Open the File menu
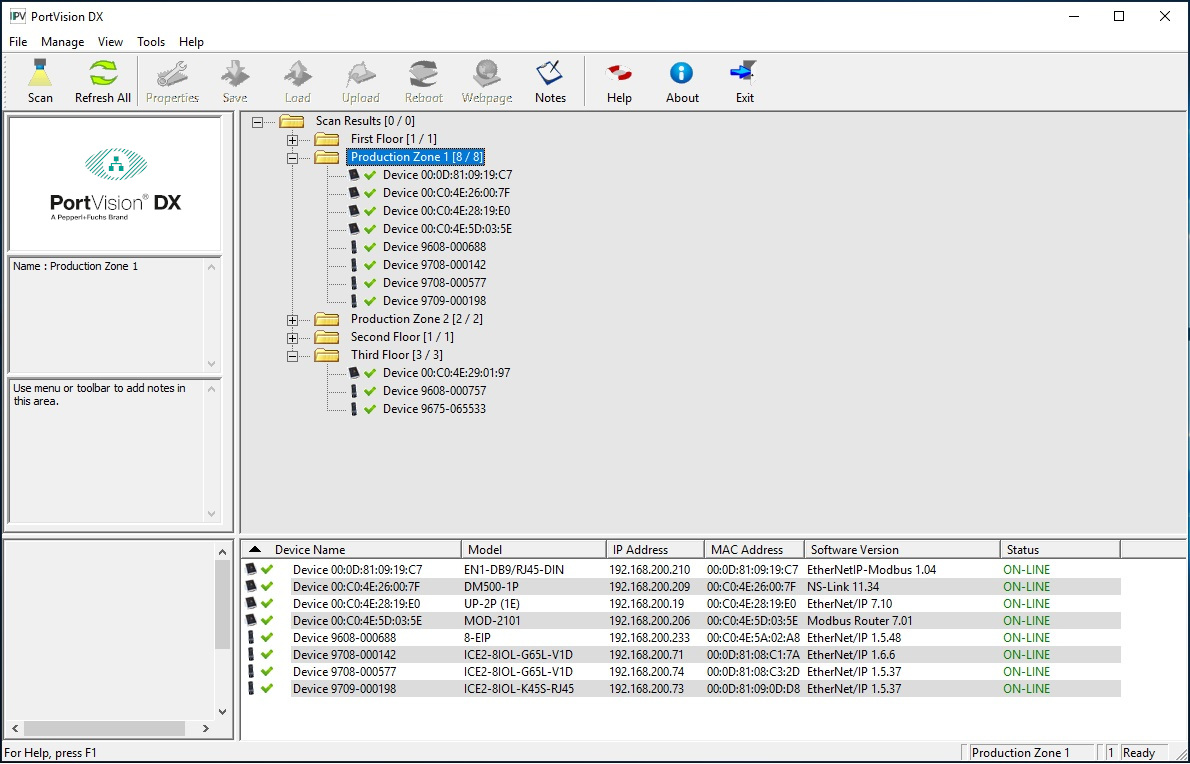This screenshot has height=764, width=1190. (18, 42)
